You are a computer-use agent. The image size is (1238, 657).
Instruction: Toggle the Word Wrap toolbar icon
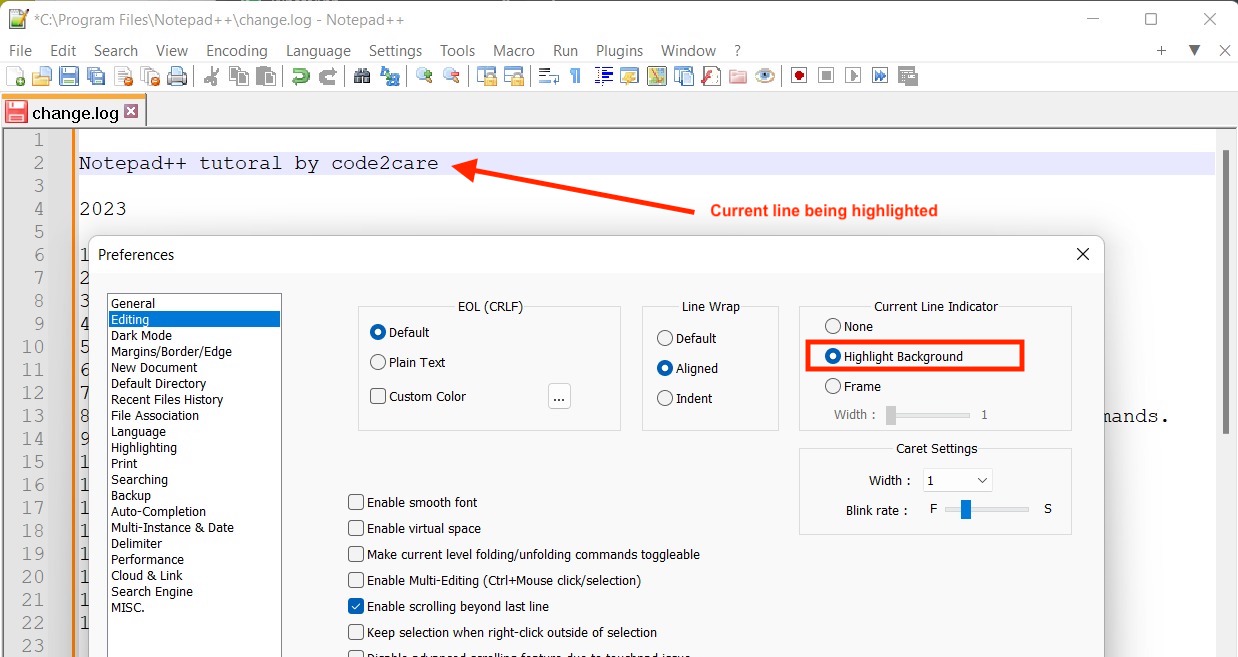(547, 75)
